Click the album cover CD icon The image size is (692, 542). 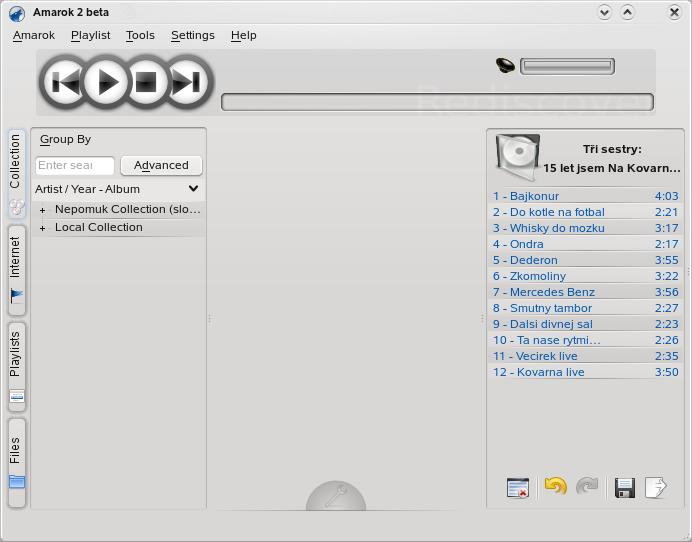coord(518,158)
